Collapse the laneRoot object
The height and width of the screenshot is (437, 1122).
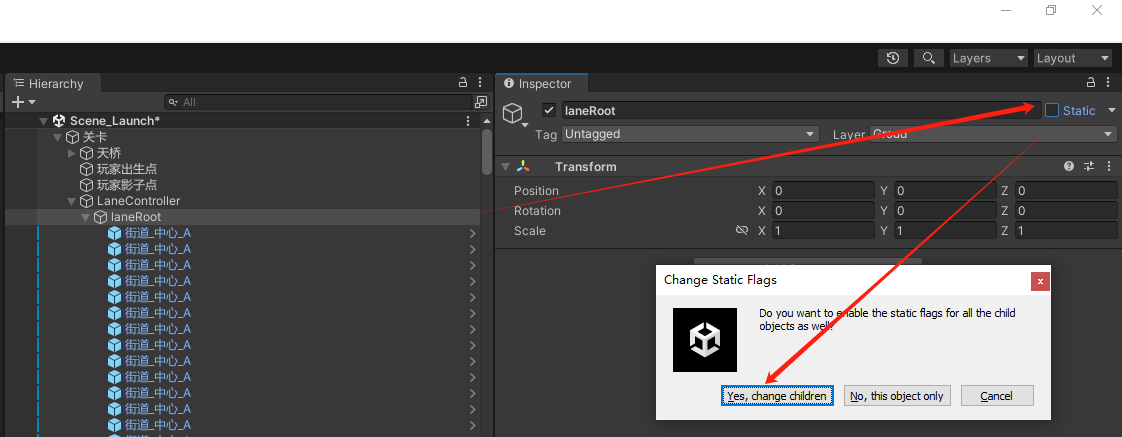85,217
